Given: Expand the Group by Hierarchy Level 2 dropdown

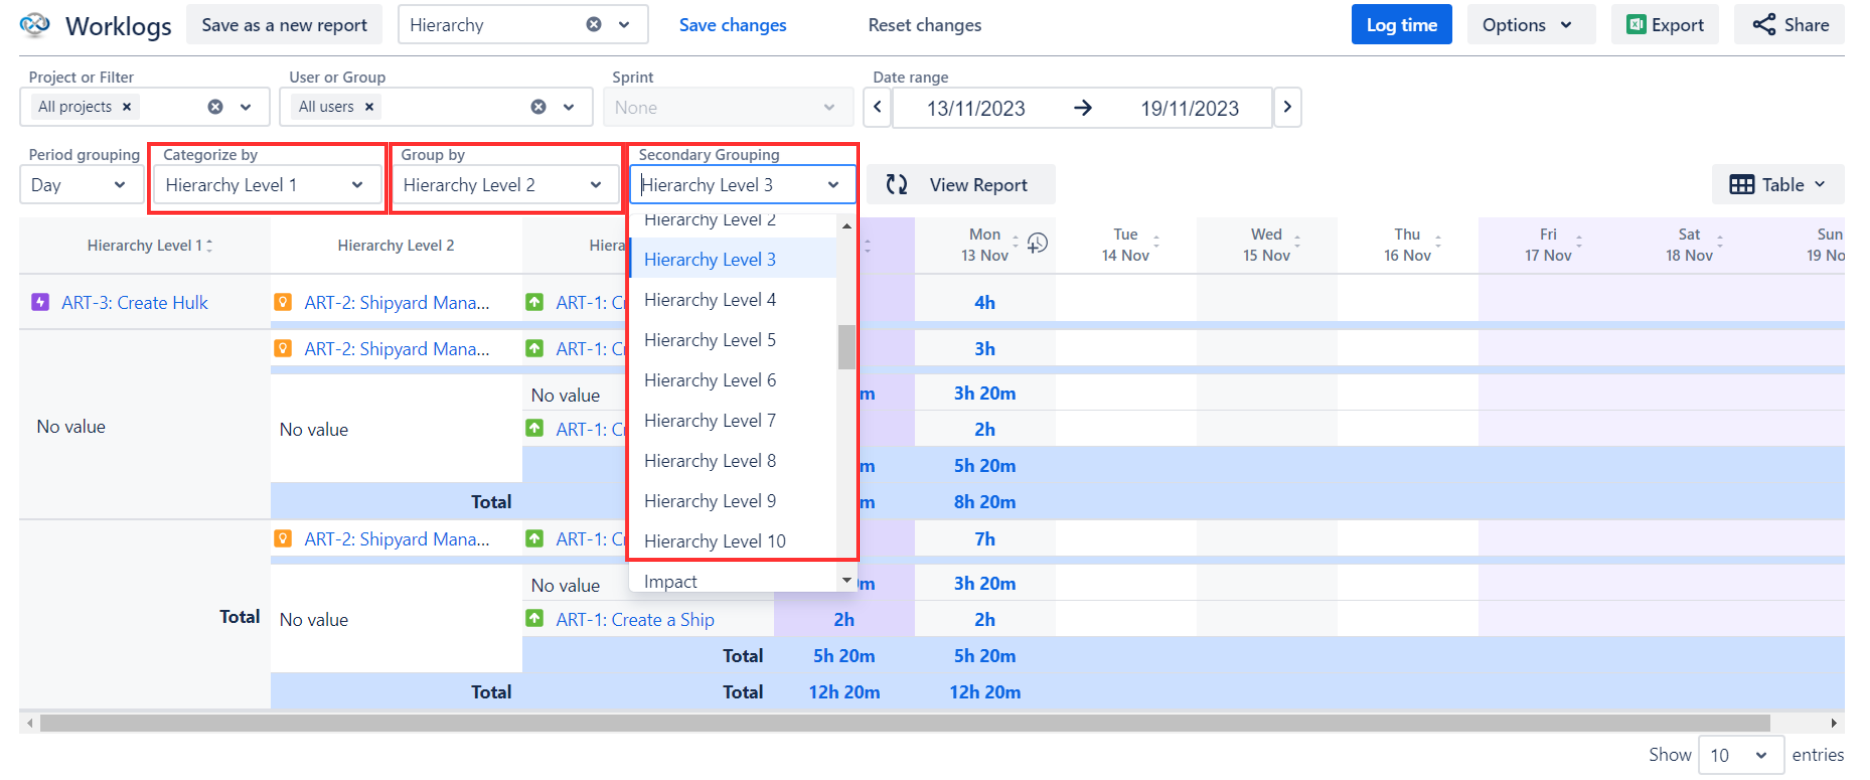Looking at the screenshot, I should (503, 185).
